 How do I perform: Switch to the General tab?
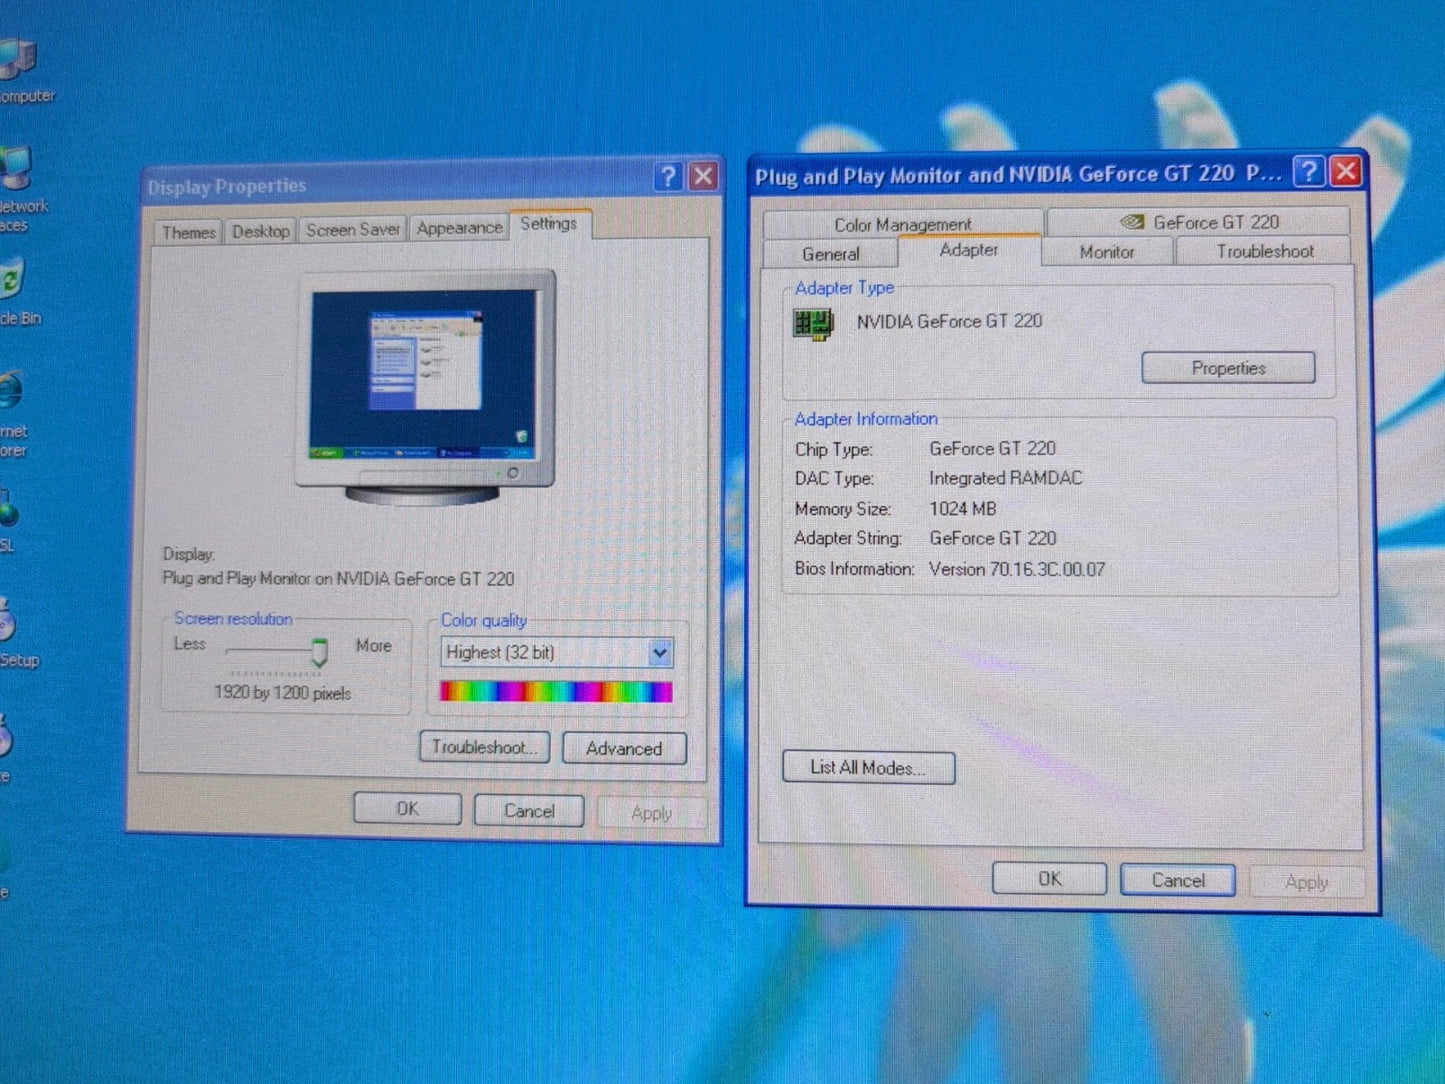tap(830, 254)
